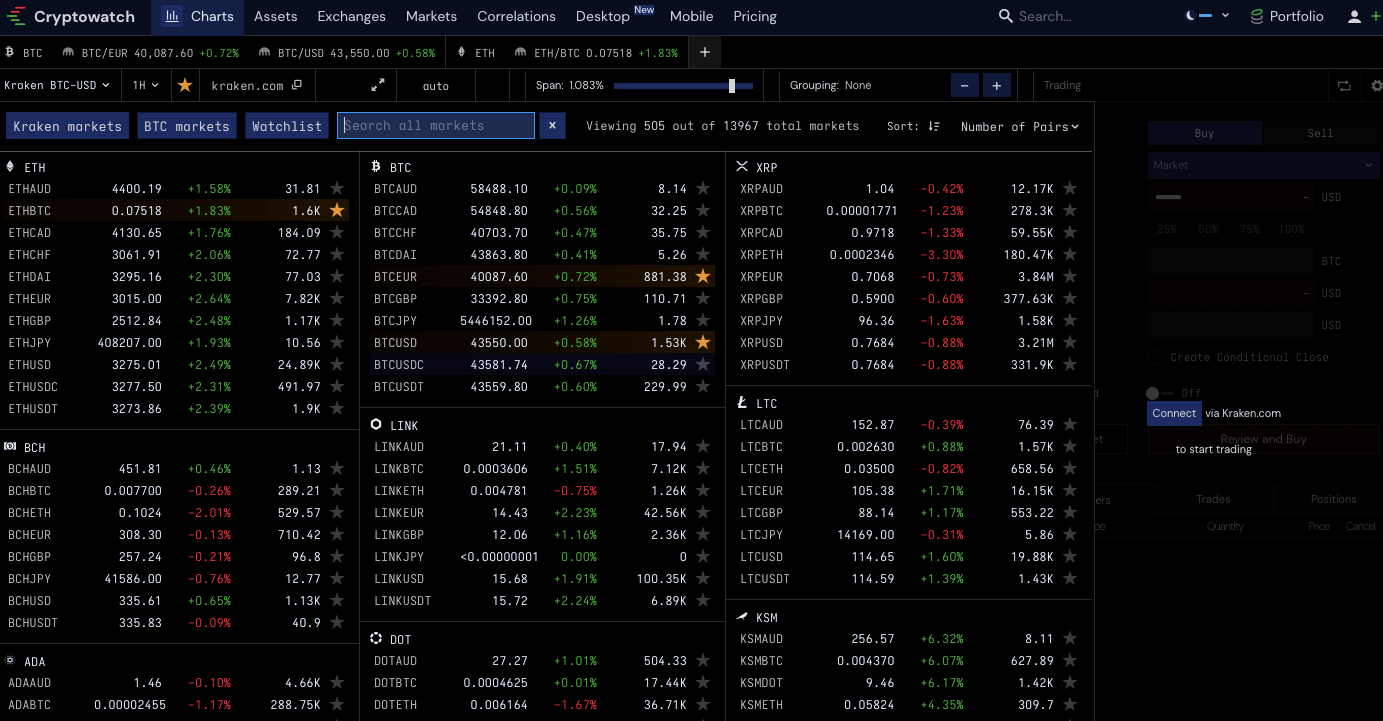The width and height of the screenshot is (1383, 721).
Task: Star the LTCUSDT market
Action: click(x=1070, y=578)
